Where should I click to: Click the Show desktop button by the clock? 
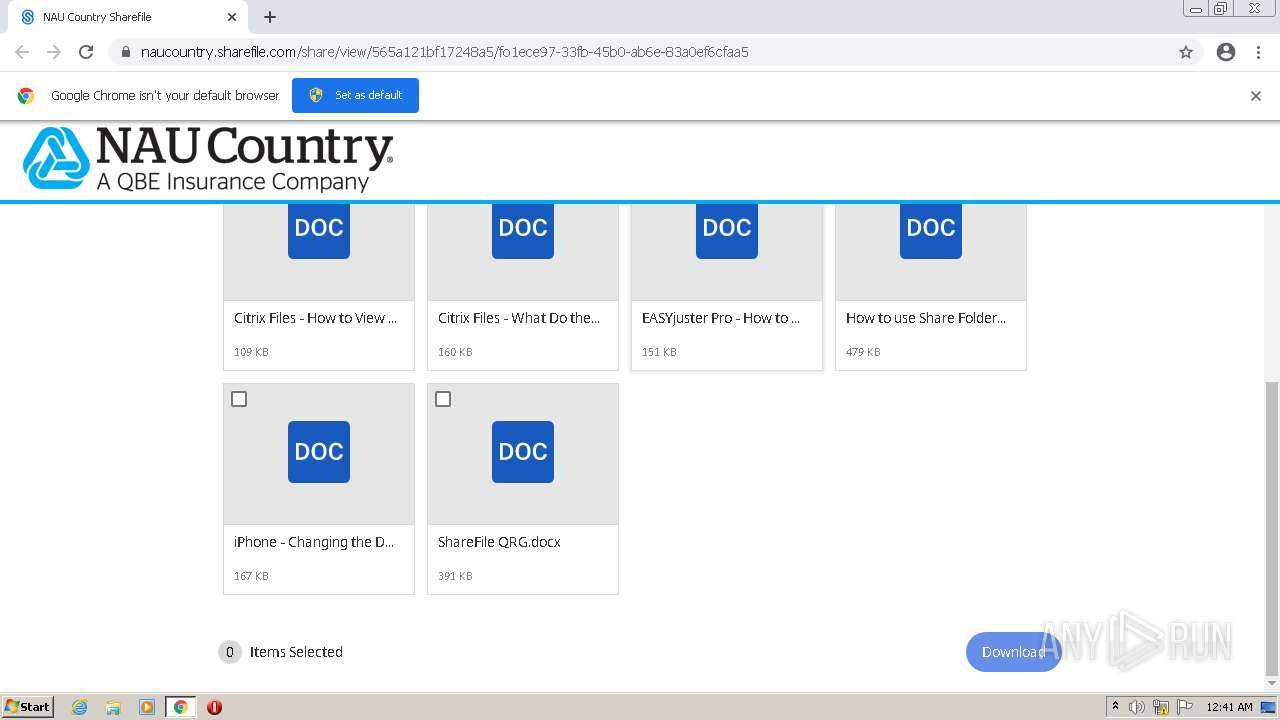(1269, 707)
